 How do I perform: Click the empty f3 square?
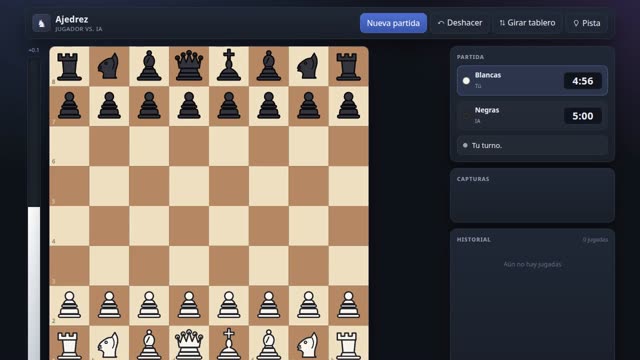click(x=269, y=266)
